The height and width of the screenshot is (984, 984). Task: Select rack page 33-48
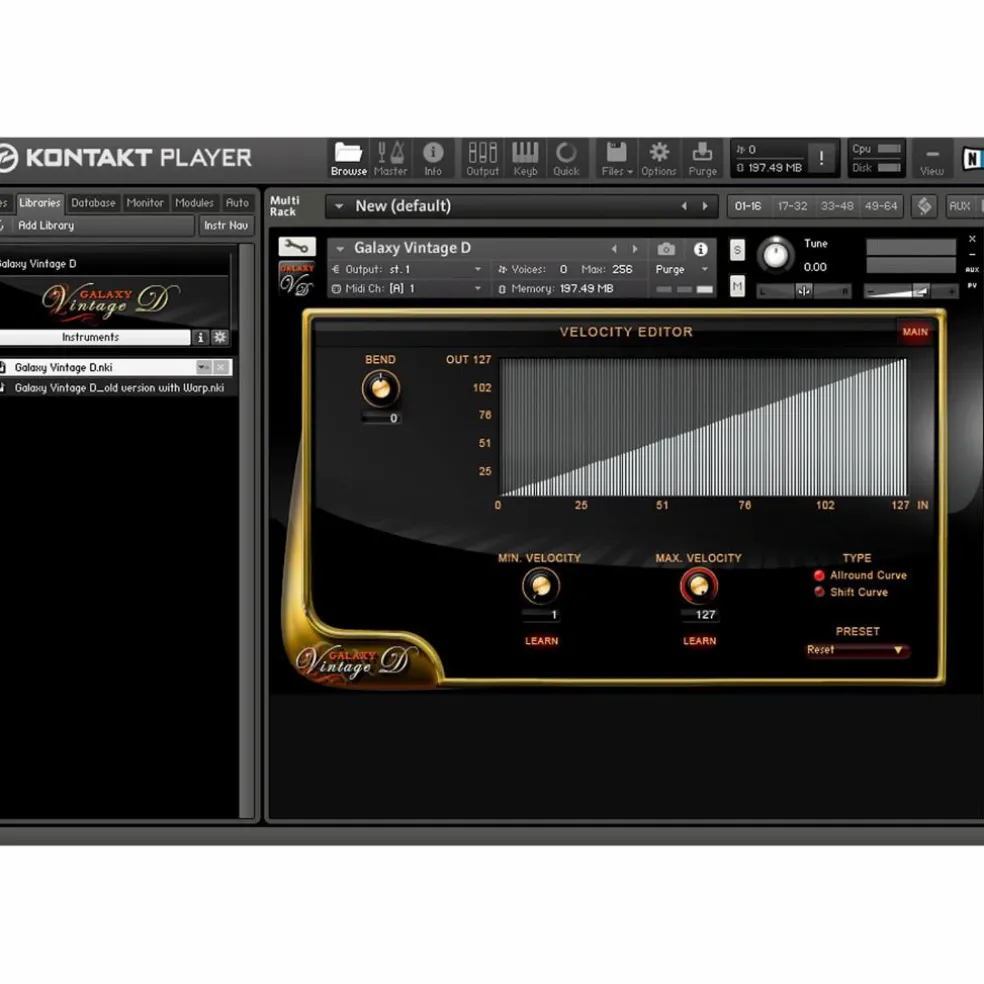[x=837, y=206]
